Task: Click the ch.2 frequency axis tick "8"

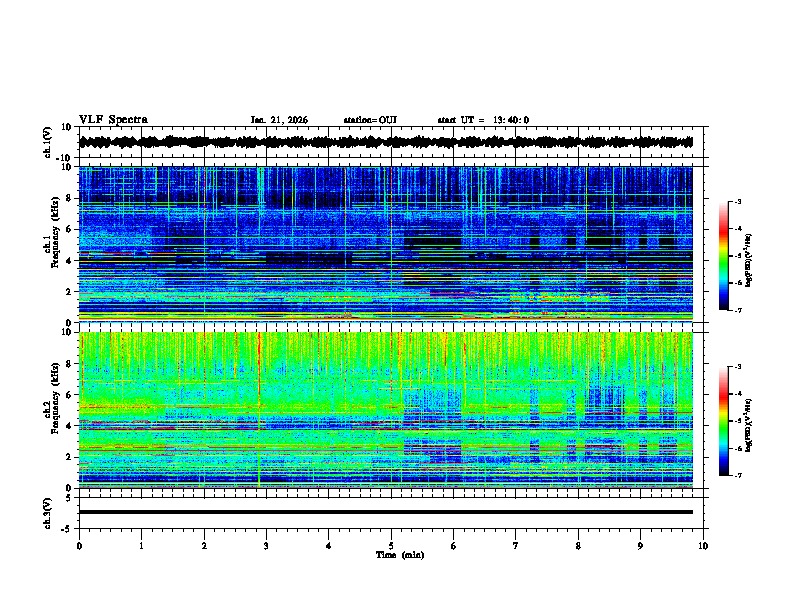Action: (69, 364)
